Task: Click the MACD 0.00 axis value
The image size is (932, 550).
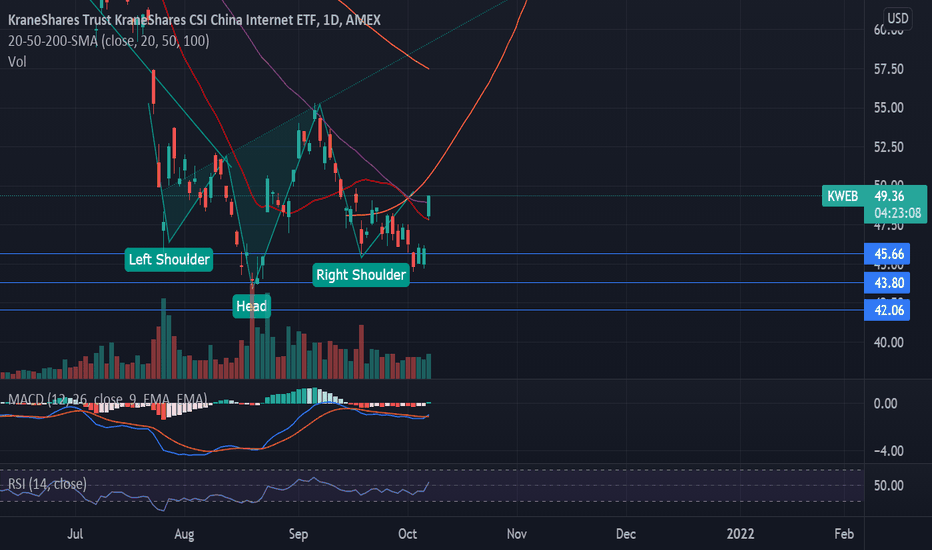Action: click(x=885, y=404)
